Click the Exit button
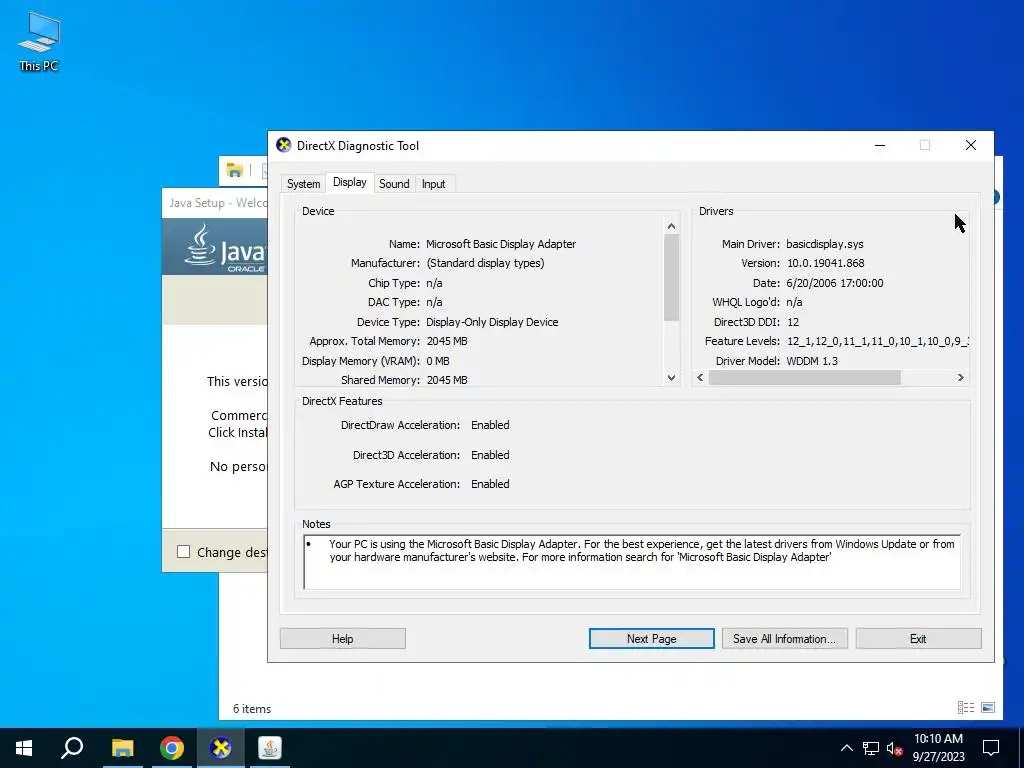This screenshot has height=768, width=1024. pyautogui.click(x=918, y=639)
